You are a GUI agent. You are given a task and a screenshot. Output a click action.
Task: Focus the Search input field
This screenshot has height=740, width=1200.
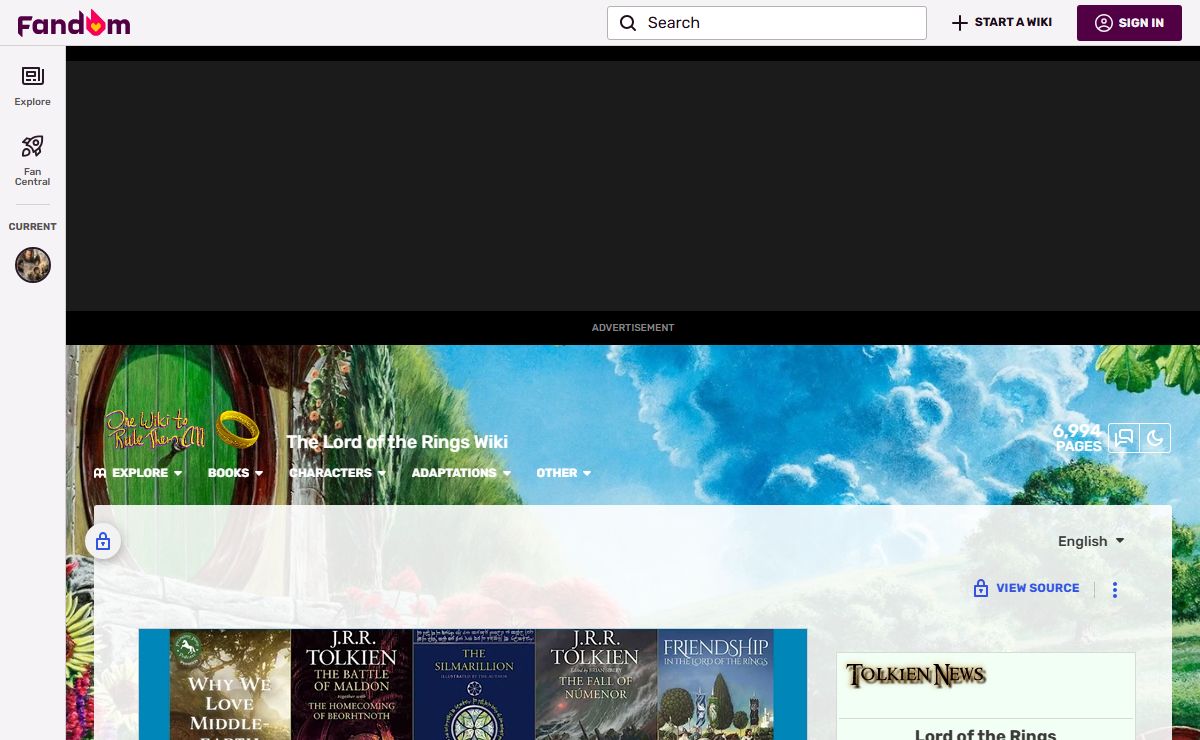click(x=767, y=23)
